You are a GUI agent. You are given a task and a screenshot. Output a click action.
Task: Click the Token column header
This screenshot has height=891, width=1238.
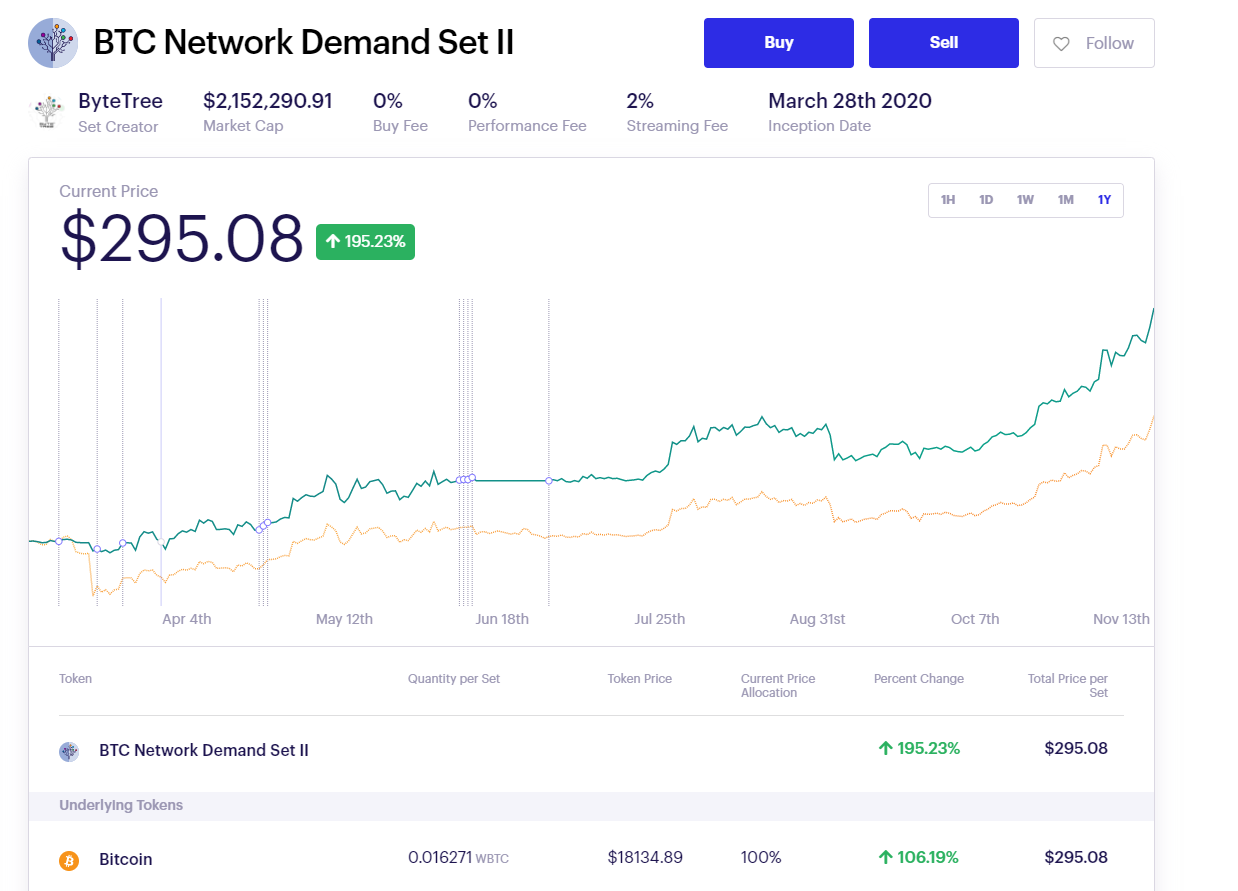pos(76,679)
